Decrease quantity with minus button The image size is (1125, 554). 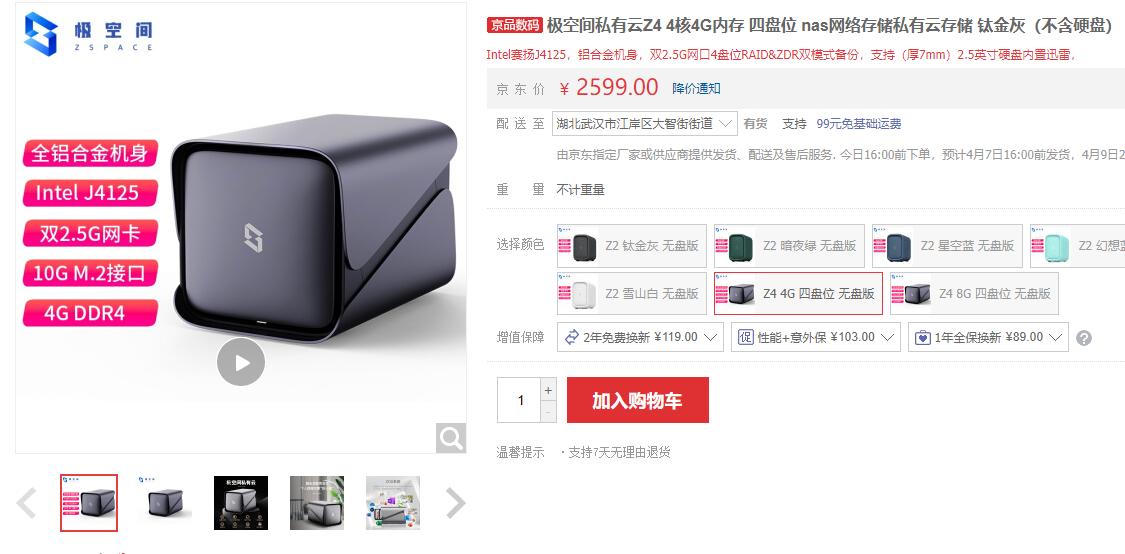(548, 412)
